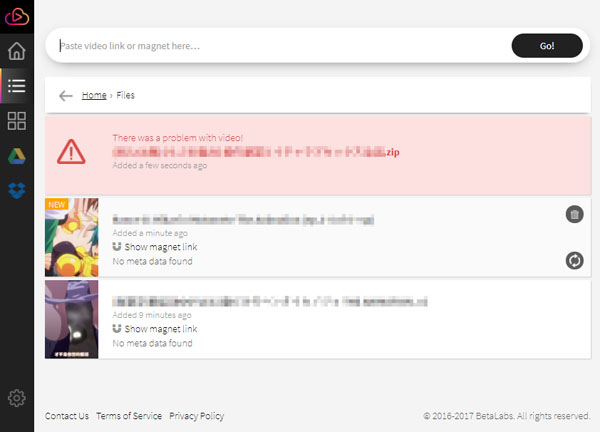Delete the first file with the trash icon
600x432 pixels.
tap(574, 214)
